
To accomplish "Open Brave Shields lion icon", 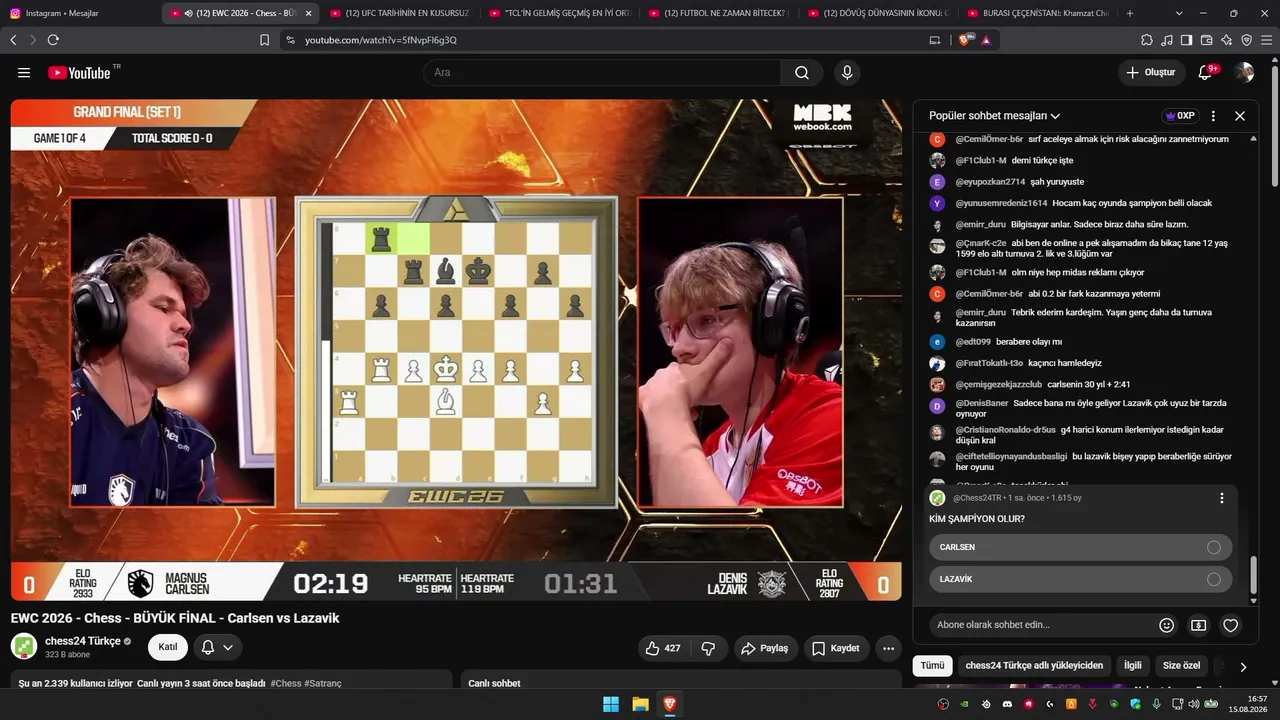I will (x=965, y=40).
